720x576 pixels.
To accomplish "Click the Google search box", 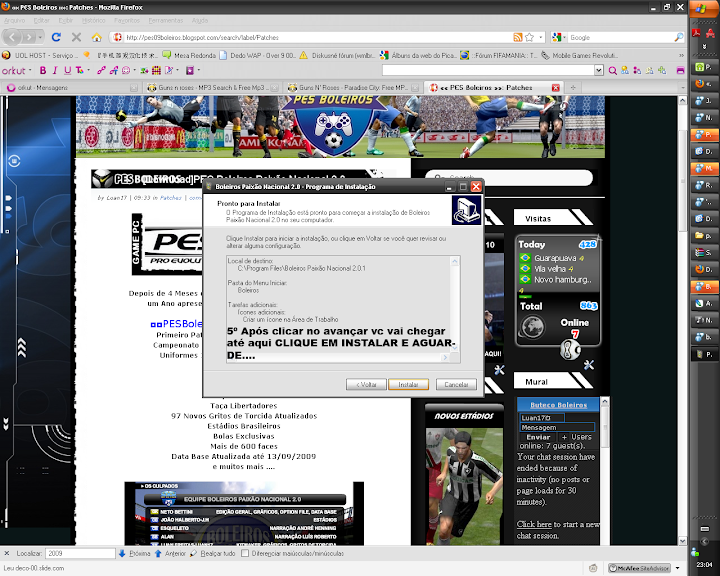I will tap(620, 37).
